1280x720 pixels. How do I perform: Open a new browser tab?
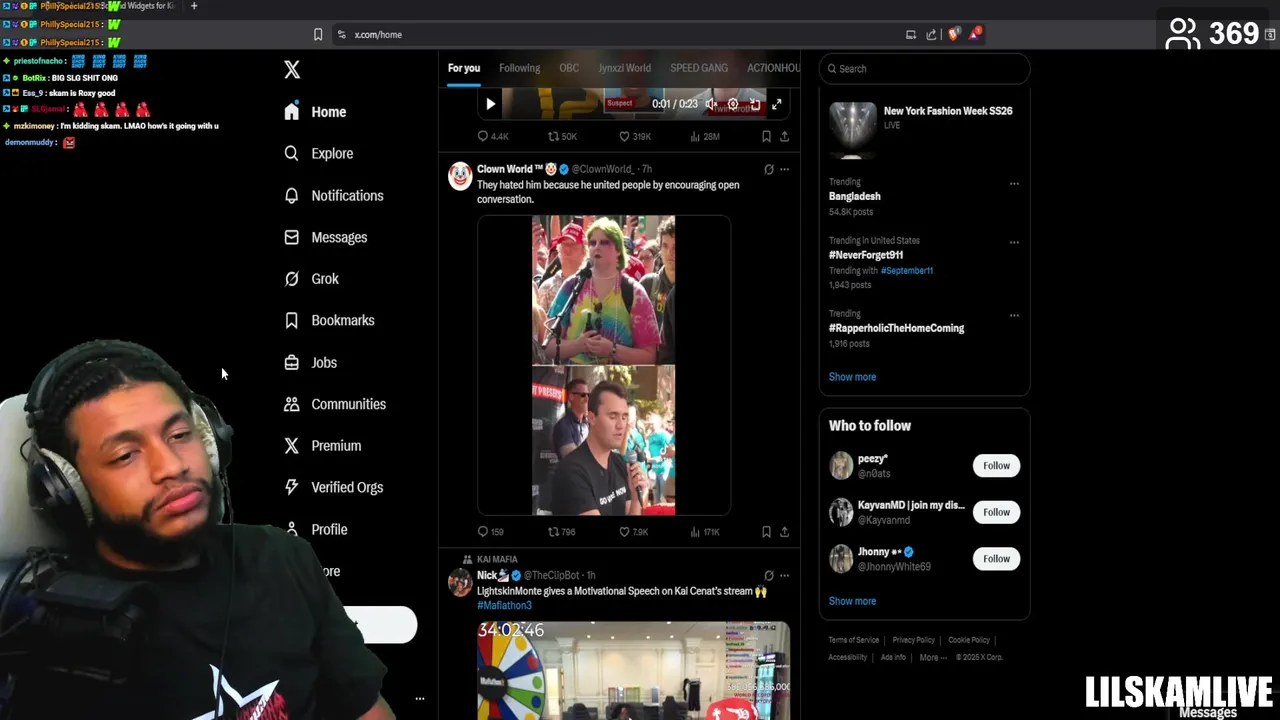[x=194, y=6]
